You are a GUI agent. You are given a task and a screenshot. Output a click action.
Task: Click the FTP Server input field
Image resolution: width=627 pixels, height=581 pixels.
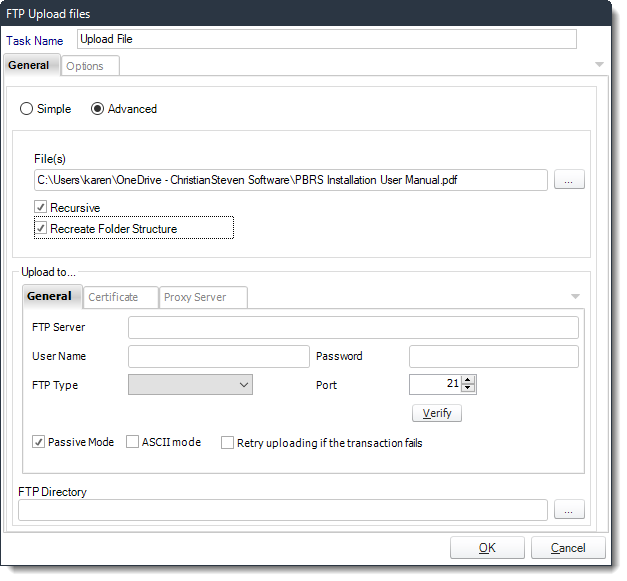pyautogui.click(x=353, y=327)
